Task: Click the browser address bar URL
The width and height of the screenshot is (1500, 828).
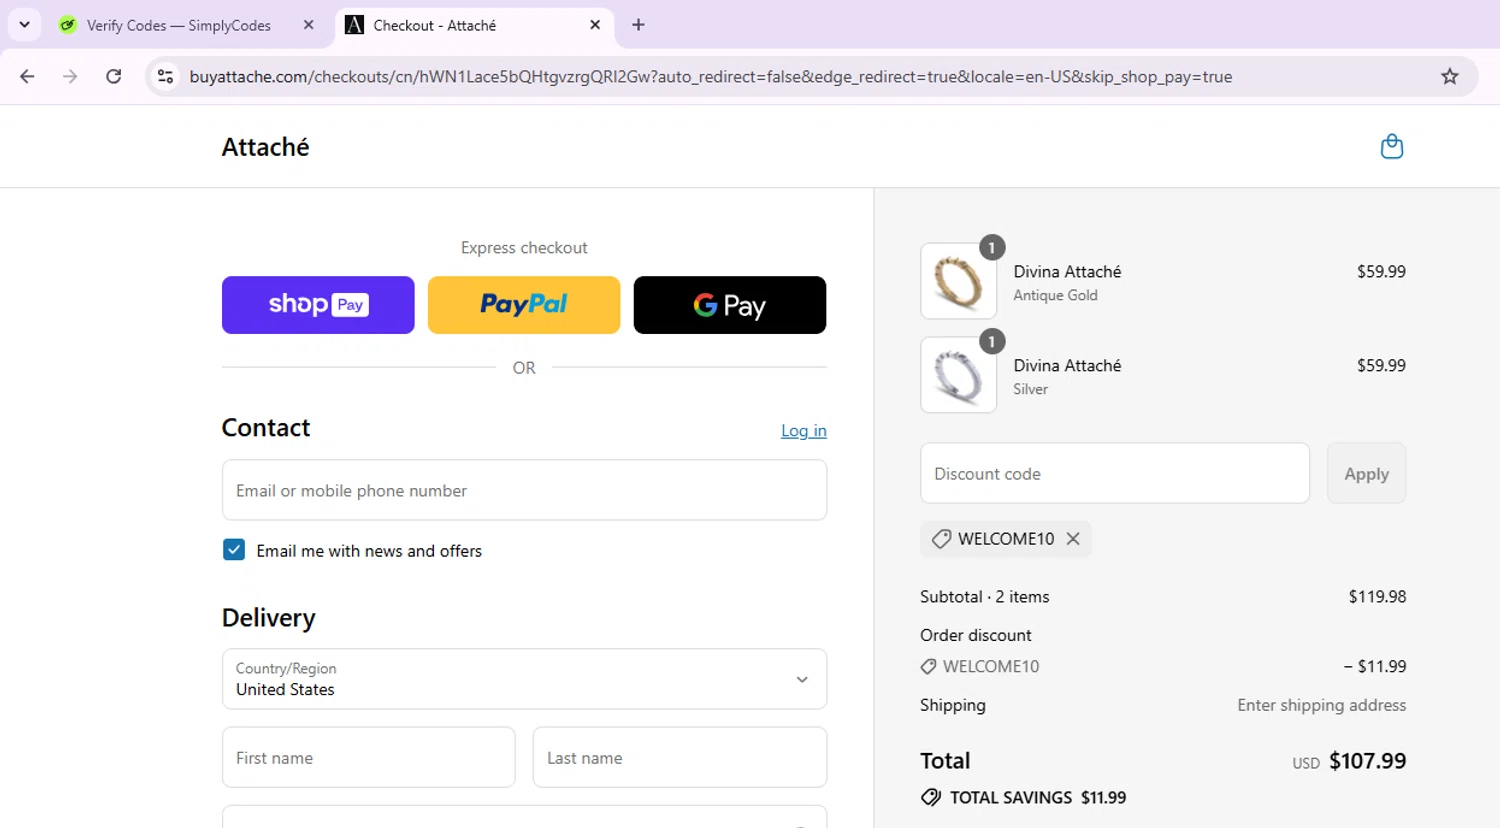Action: (710, 76)
